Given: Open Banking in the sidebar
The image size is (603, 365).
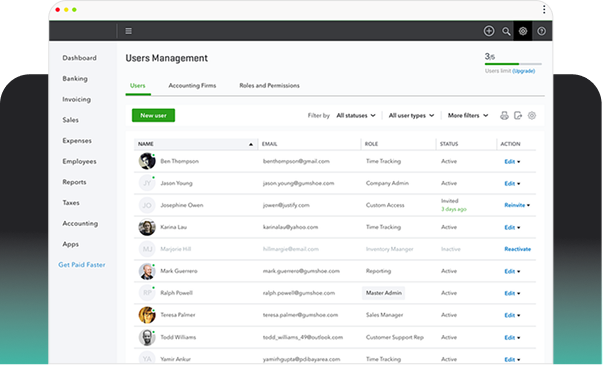Looking at the screenshot, I should coord(75,78).
